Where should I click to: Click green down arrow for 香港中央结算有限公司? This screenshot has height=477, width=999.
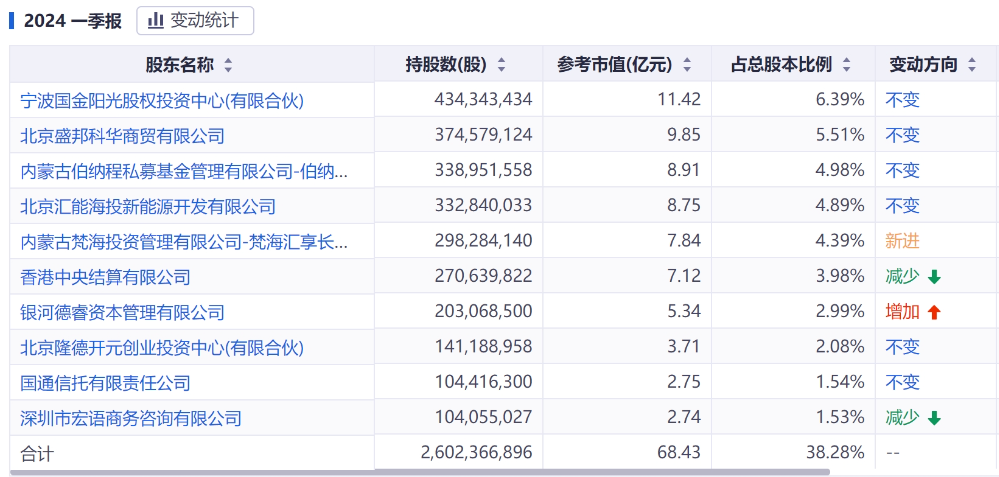point(934,277)
